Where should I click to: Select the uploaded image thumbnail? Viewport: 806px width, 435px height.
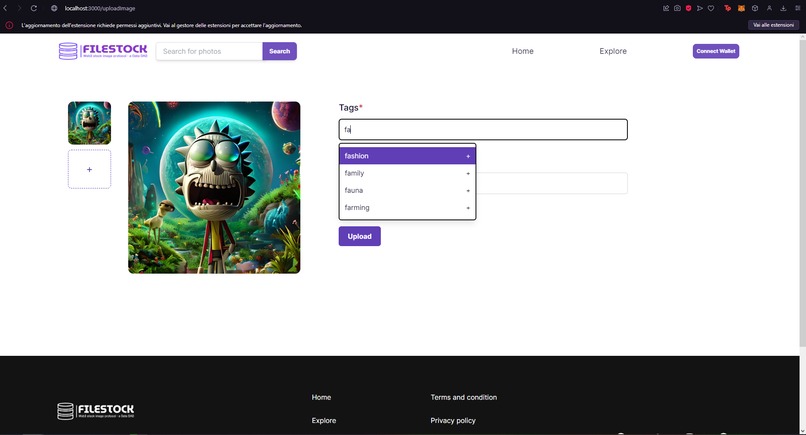(x=89, y=123)
